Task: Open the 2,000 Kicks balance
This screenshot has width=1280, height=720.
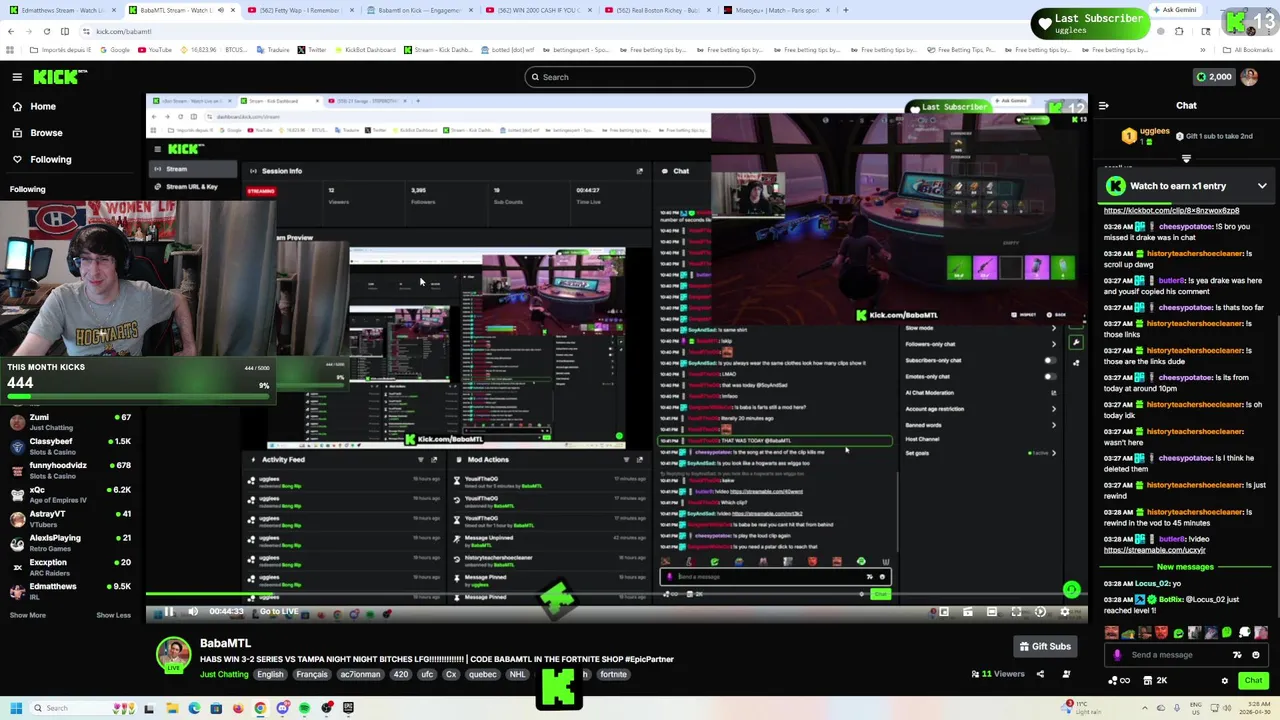Action: 1214,77
